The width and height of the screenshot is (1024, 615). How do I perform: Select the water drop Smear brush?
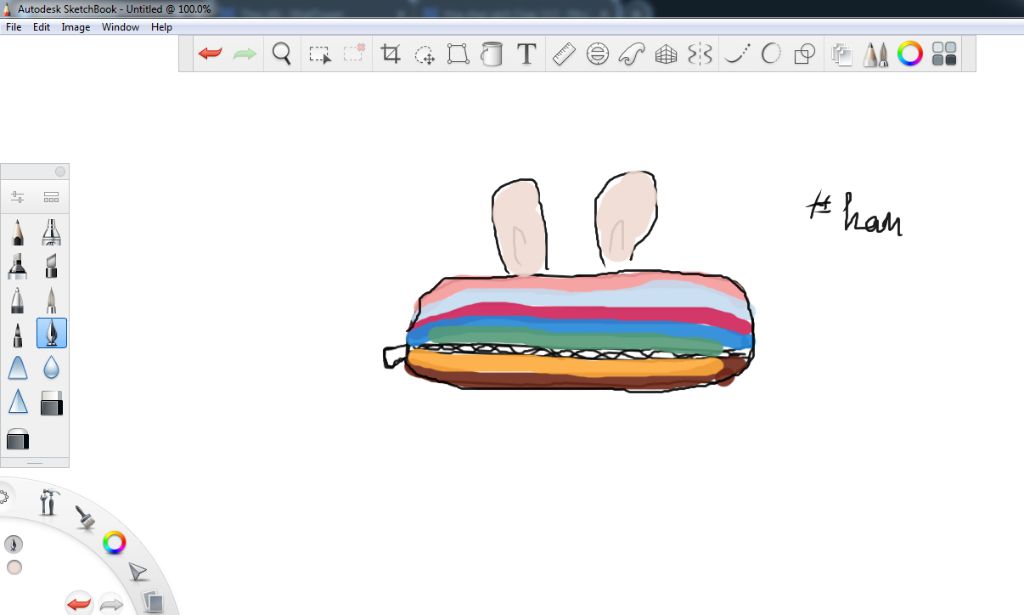51,368
